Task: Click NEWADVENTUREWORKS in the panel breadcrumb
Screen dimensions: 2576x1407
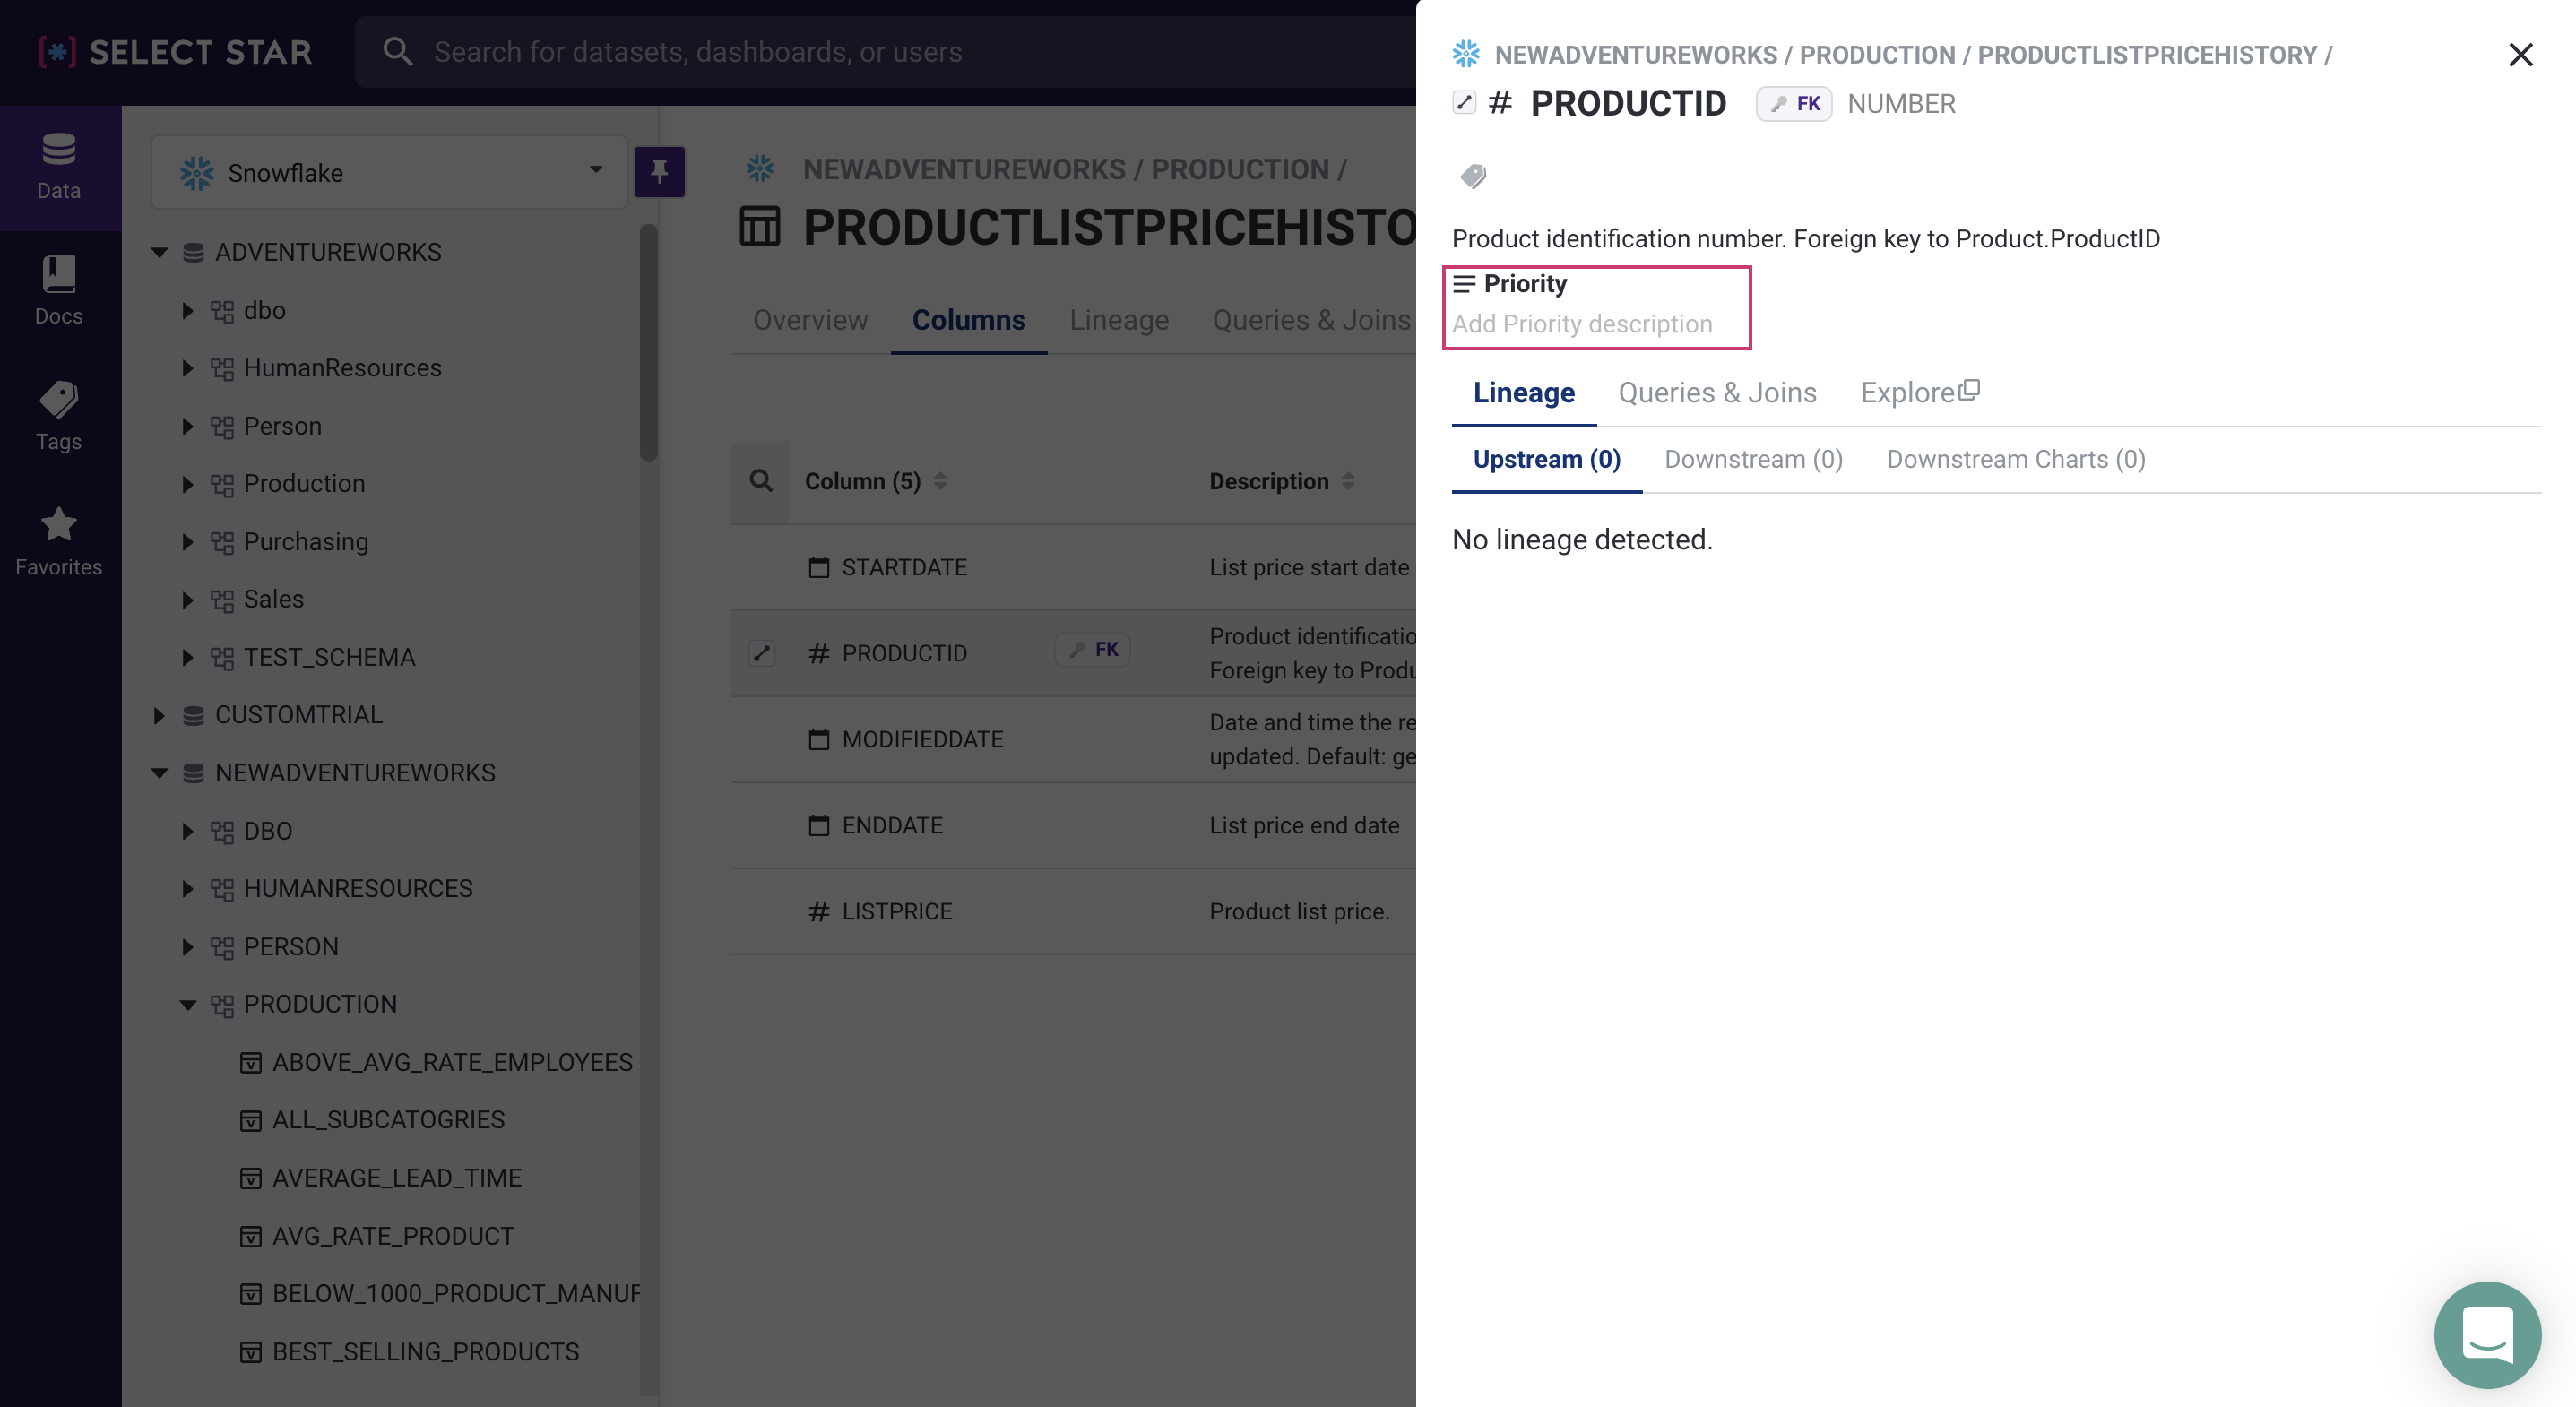Action: coord(1635,55)
